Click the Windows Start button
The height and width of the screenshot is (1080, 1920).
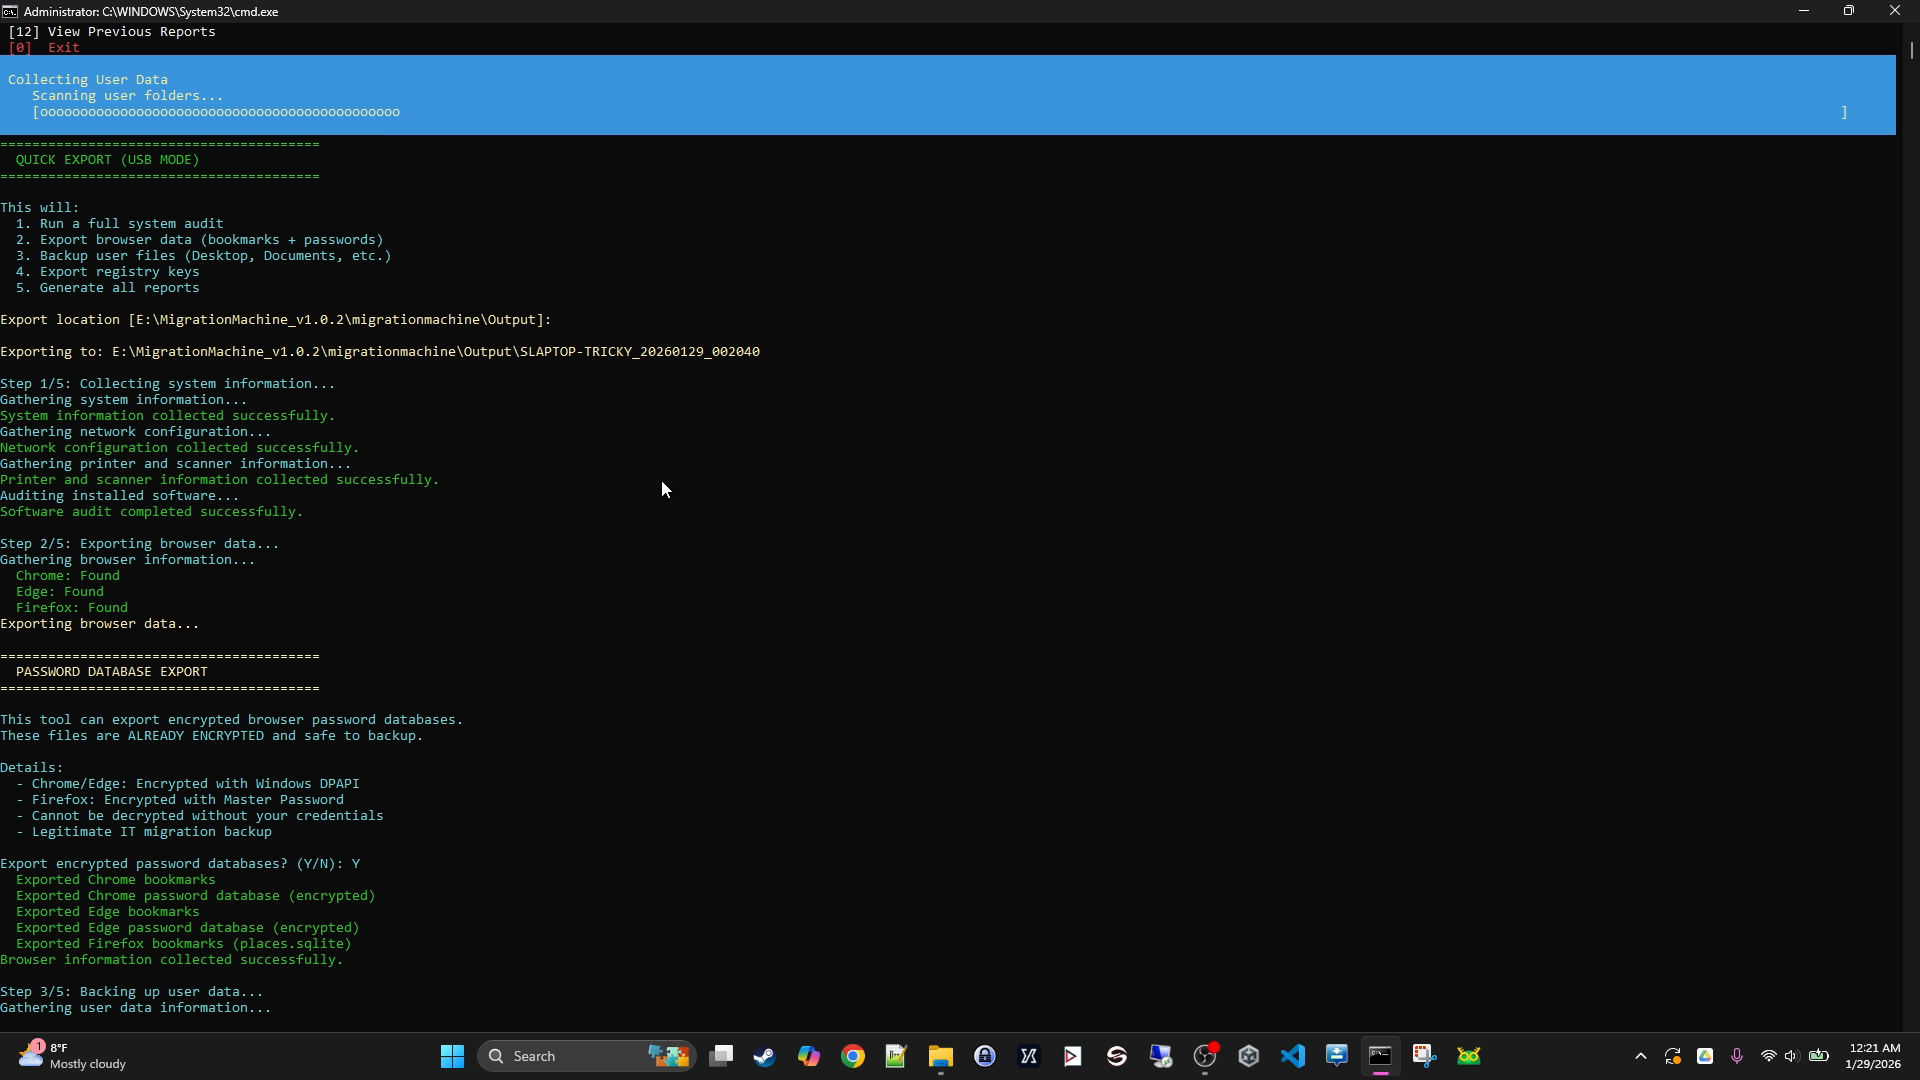(x=452, y=1055)
